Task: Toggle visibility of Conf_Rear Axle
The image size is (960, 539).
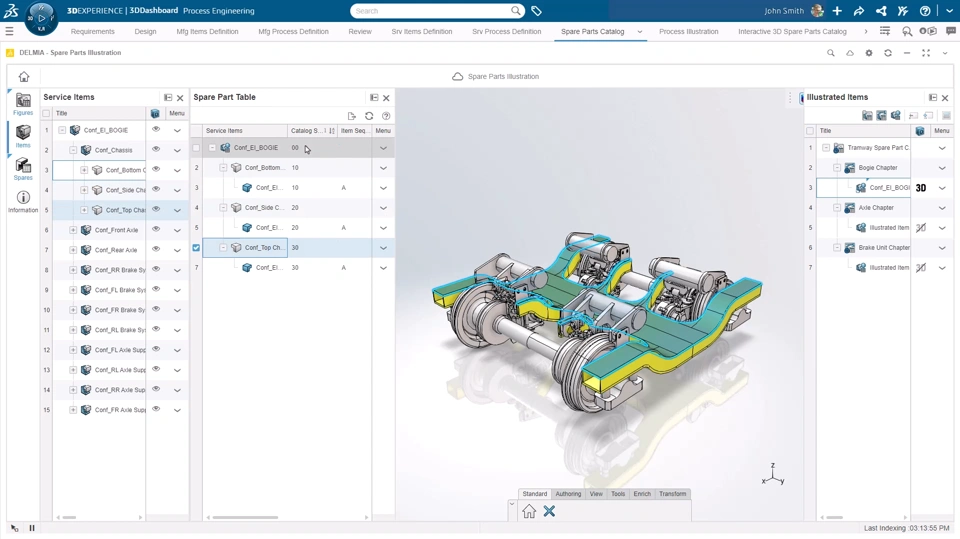Action: (x=156, y=249)
